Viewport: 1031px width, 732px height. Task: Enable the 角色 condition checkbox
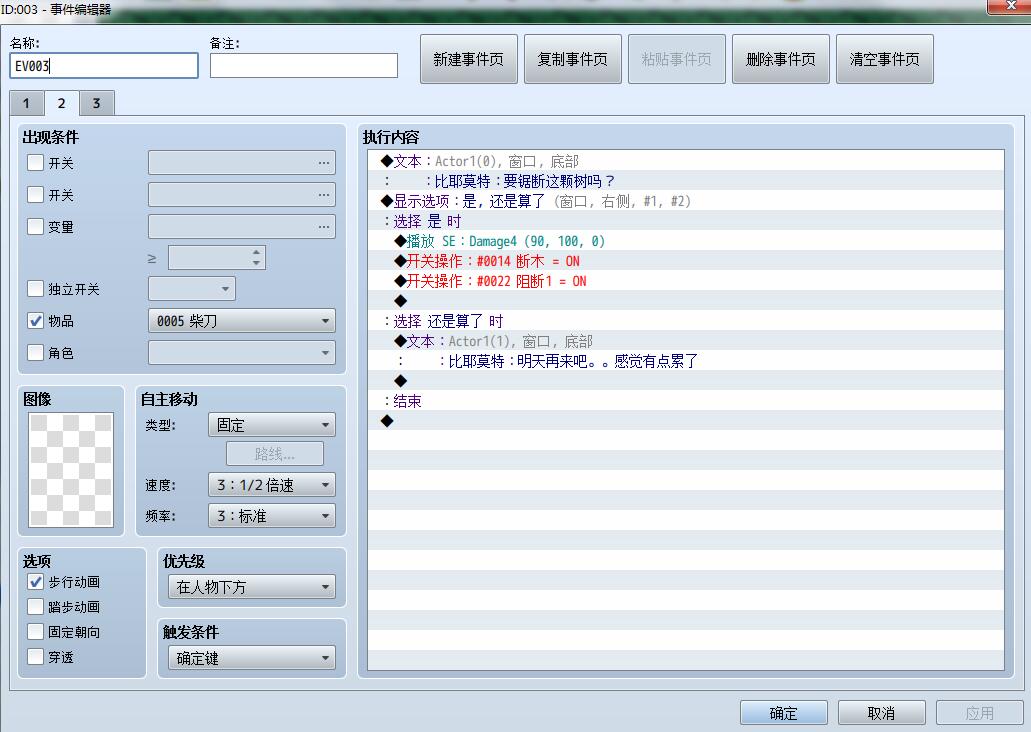coord(36,353)
